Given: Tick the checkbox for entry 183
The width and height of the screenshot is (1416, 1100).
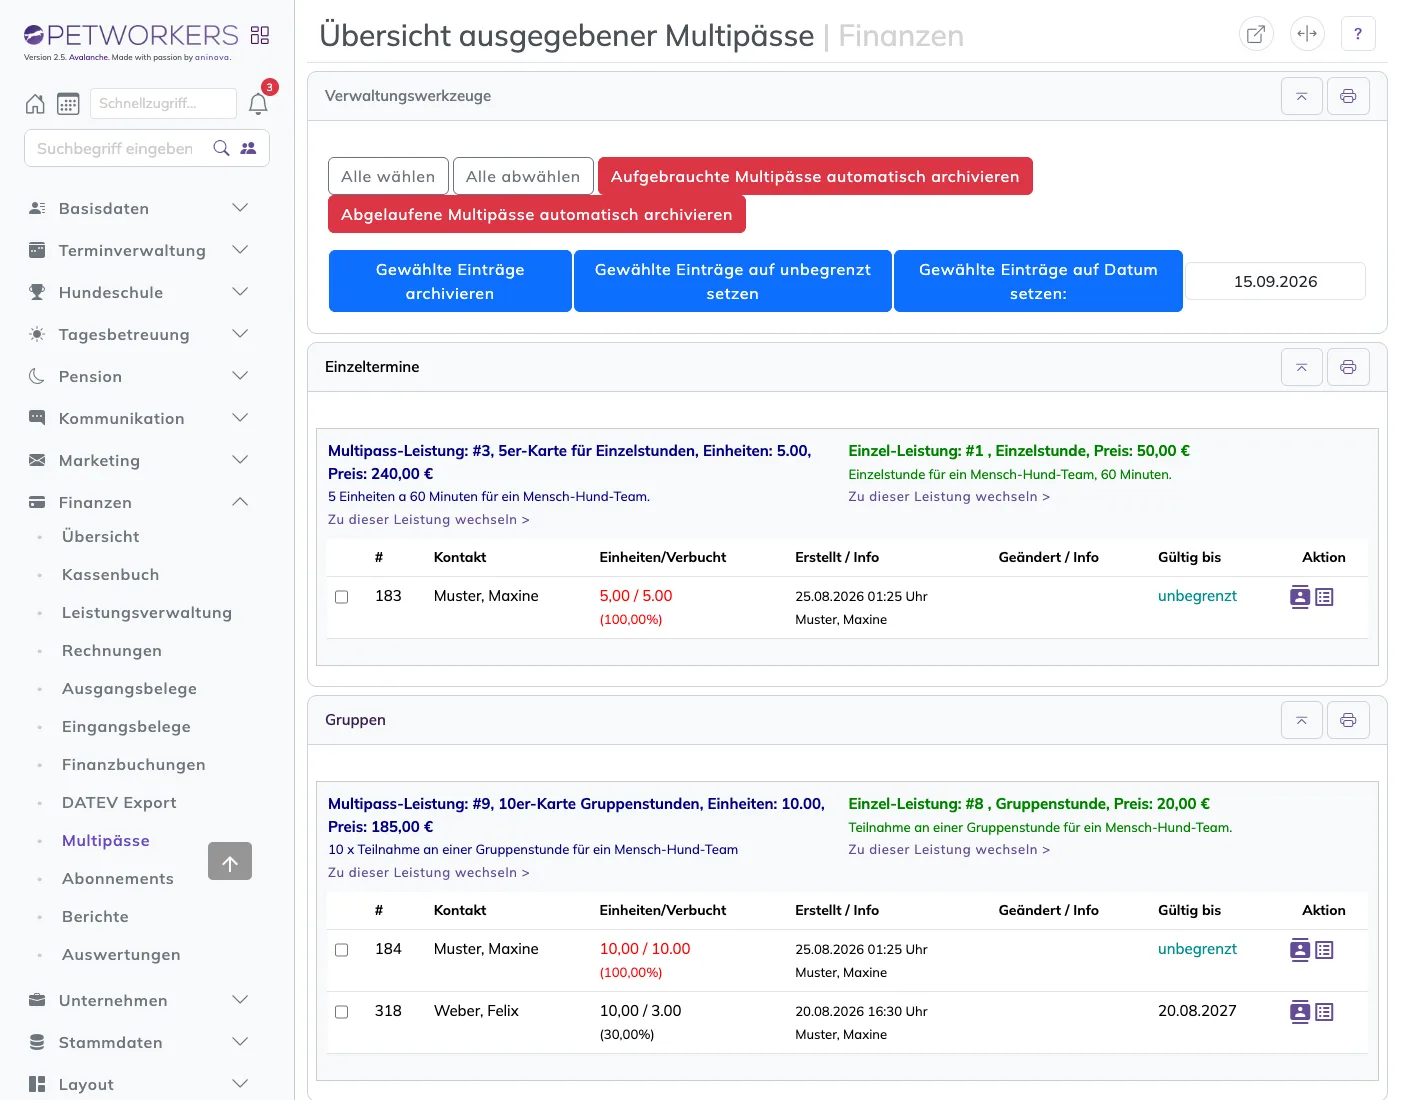Looking at the screenshot, I should [x=341, y=597].
